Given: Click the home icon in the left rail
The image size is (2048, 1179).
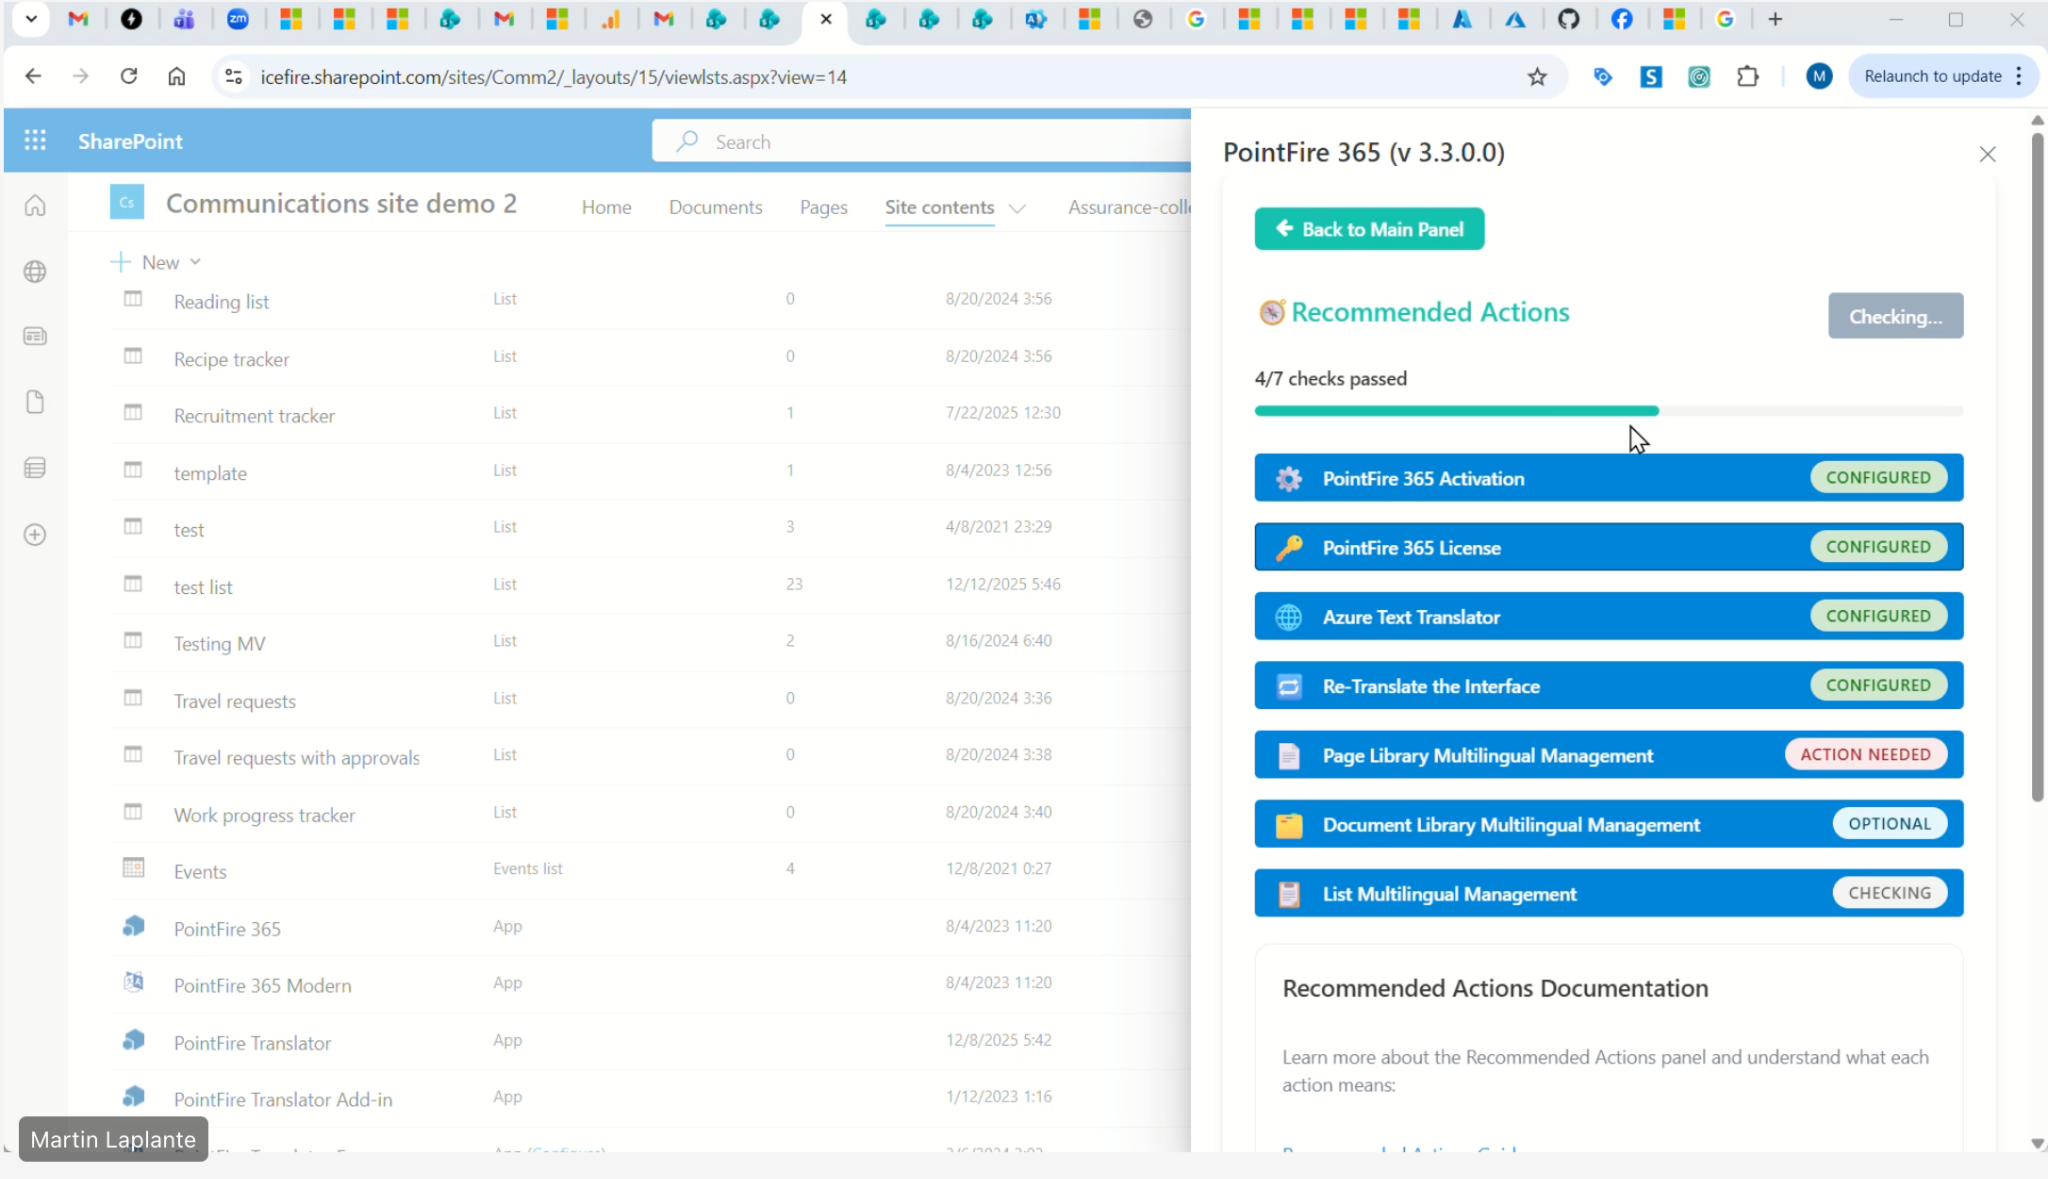Looking at the screenshot, I should (35, 206).
